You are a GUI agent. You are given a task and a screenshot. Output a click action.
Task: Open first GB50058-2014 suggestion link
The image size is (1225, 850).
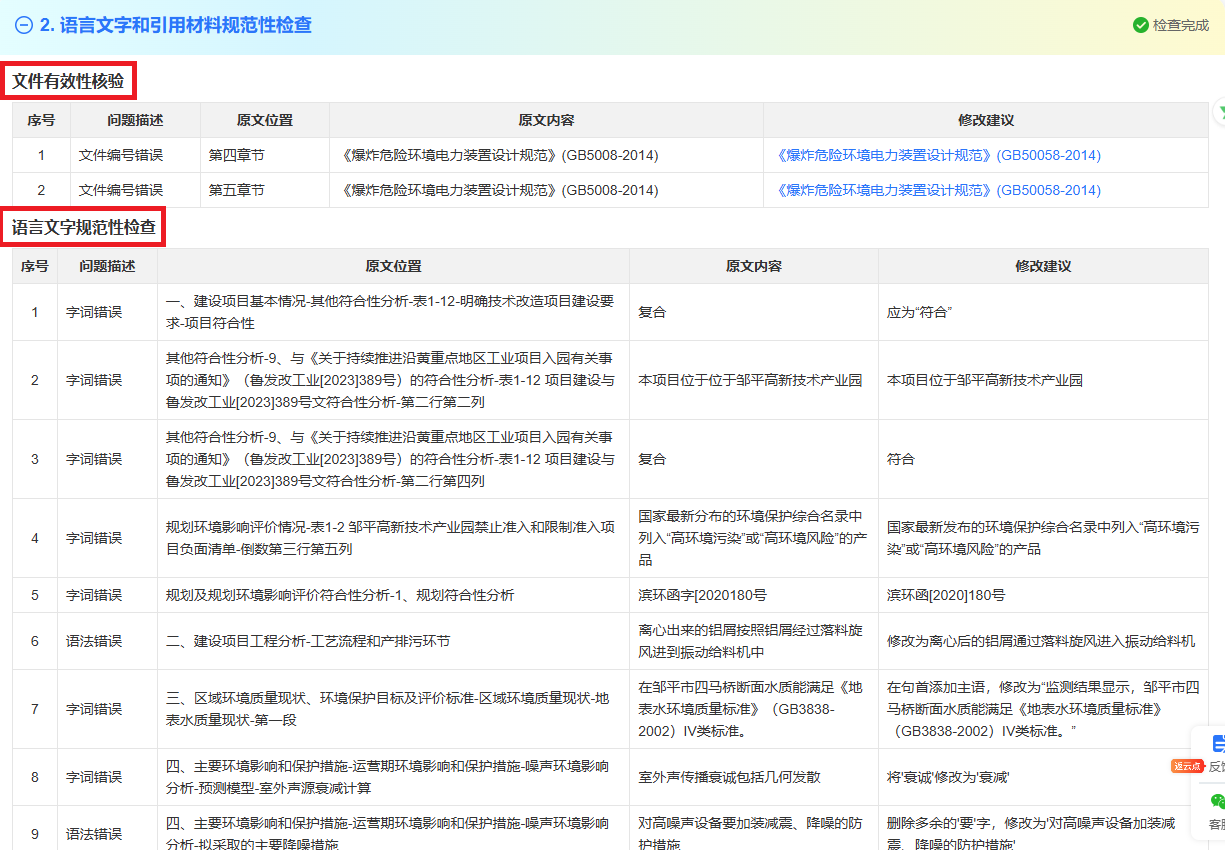(x=938, y=155)
